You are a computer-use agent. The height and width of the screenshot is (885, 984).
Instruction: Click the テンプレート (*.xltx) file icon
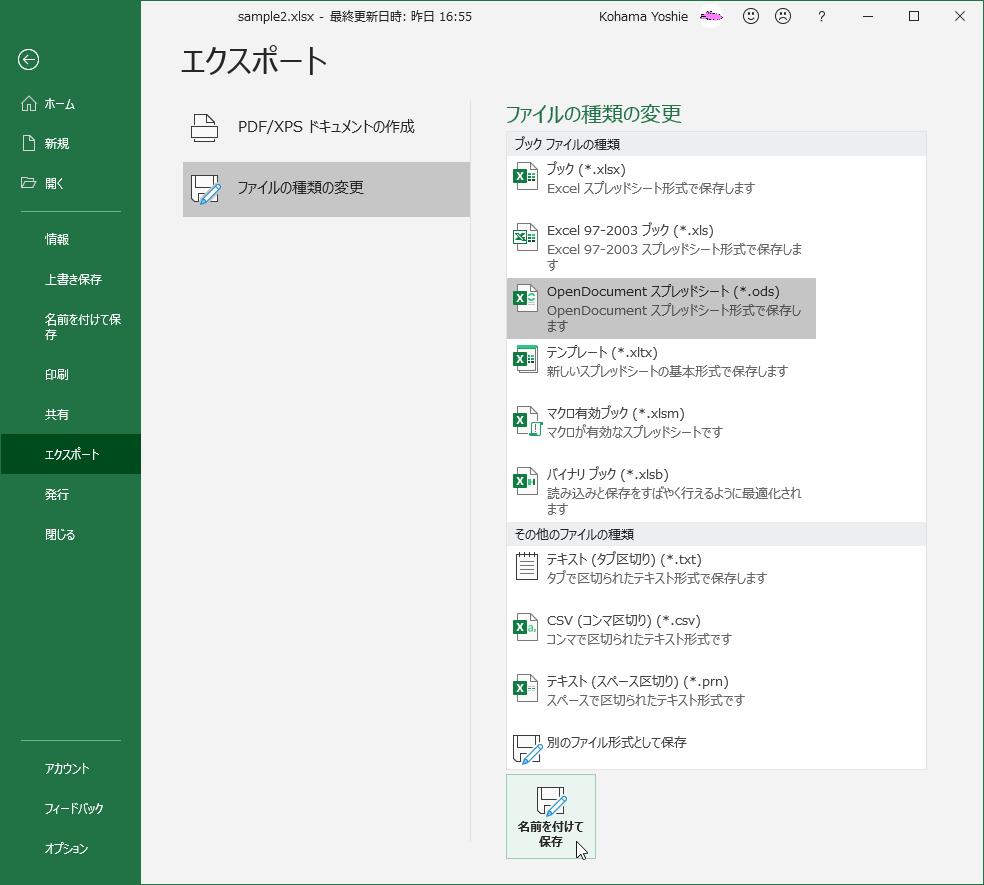(526, 359)
